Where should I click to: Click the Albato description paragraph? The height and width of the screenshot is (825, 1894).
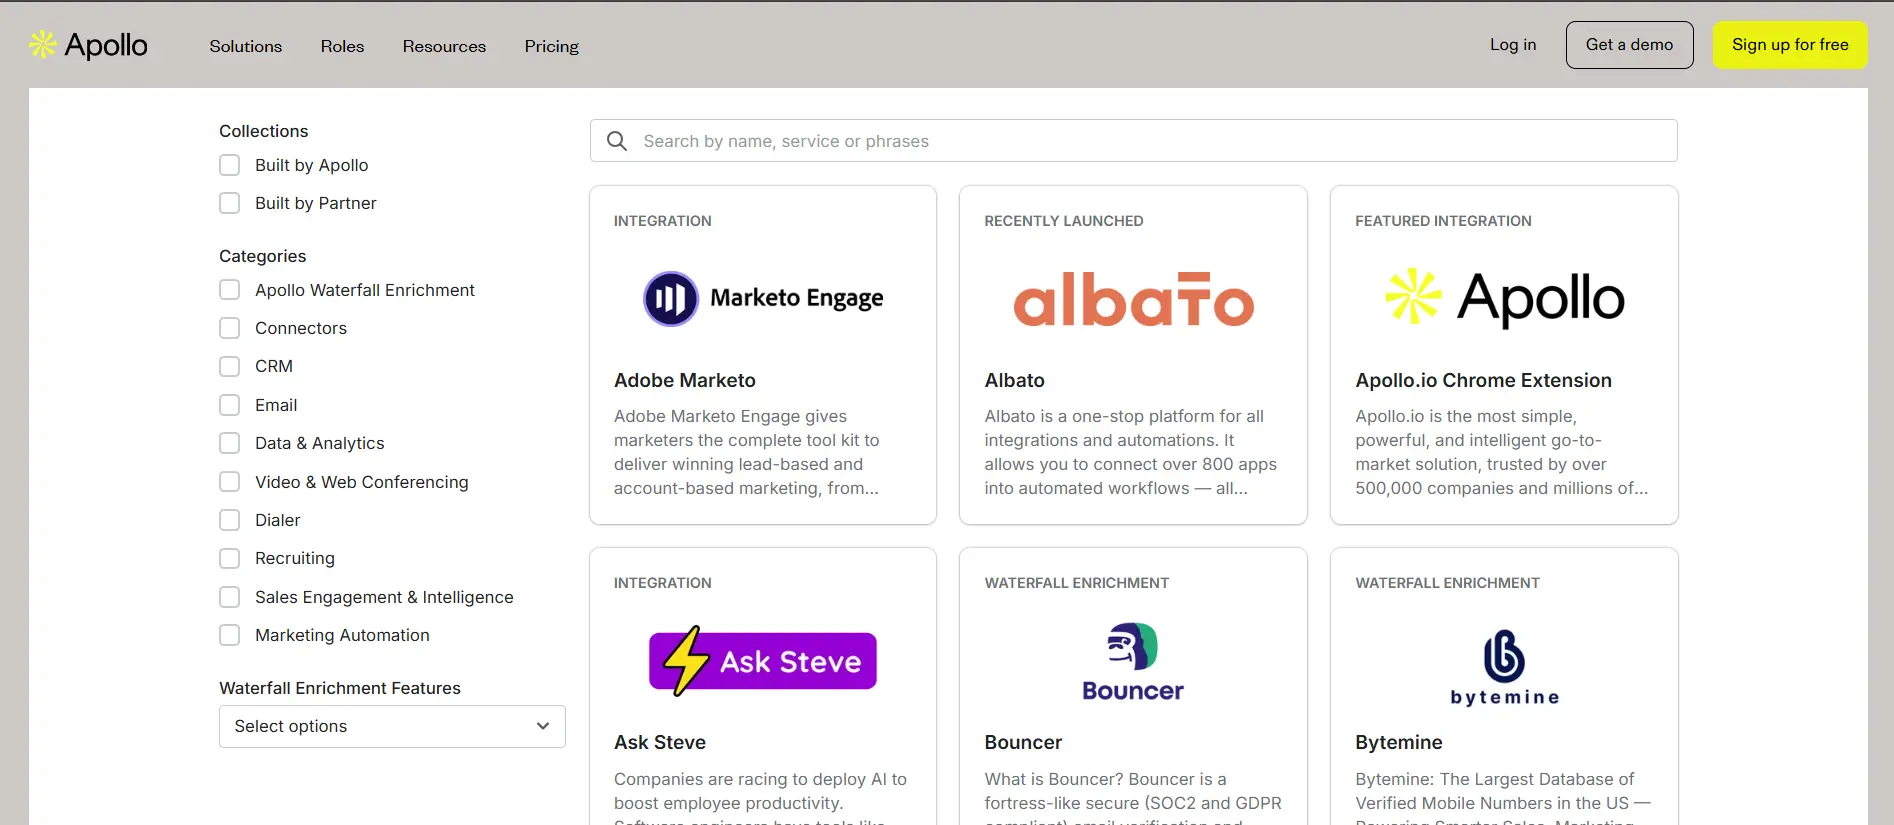[1130, 452]
